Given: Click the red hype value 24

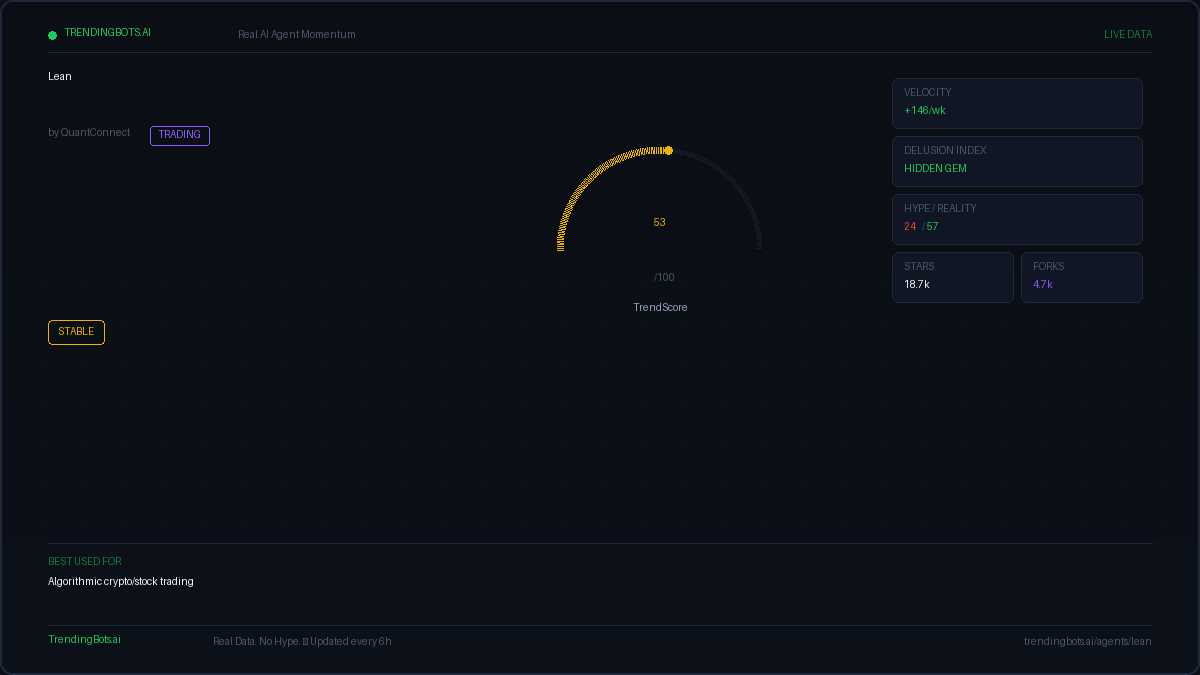Looking at the screenshot, I should [x=910, y=227].
